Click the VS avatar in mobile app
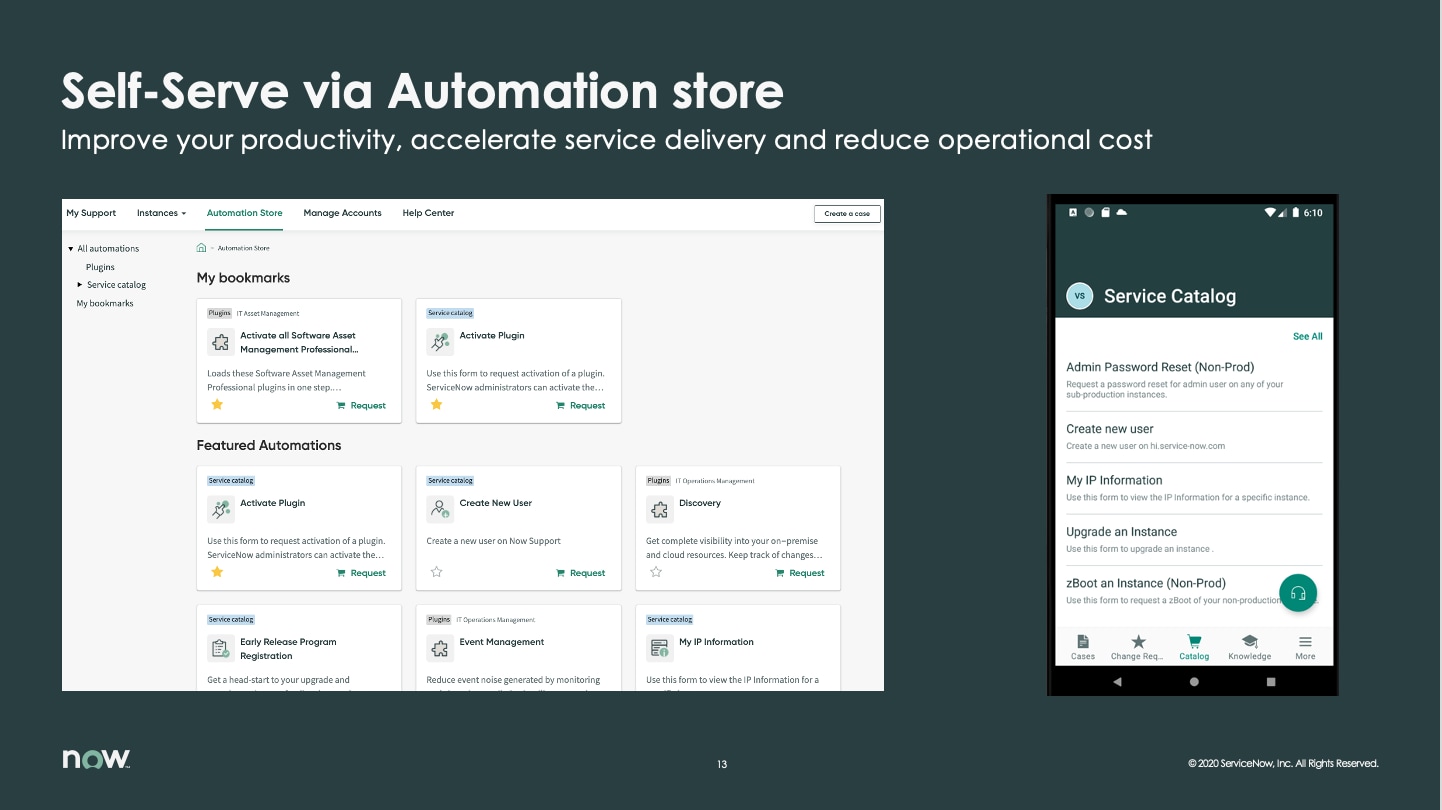1442x810 pixels. point(1079,296)
